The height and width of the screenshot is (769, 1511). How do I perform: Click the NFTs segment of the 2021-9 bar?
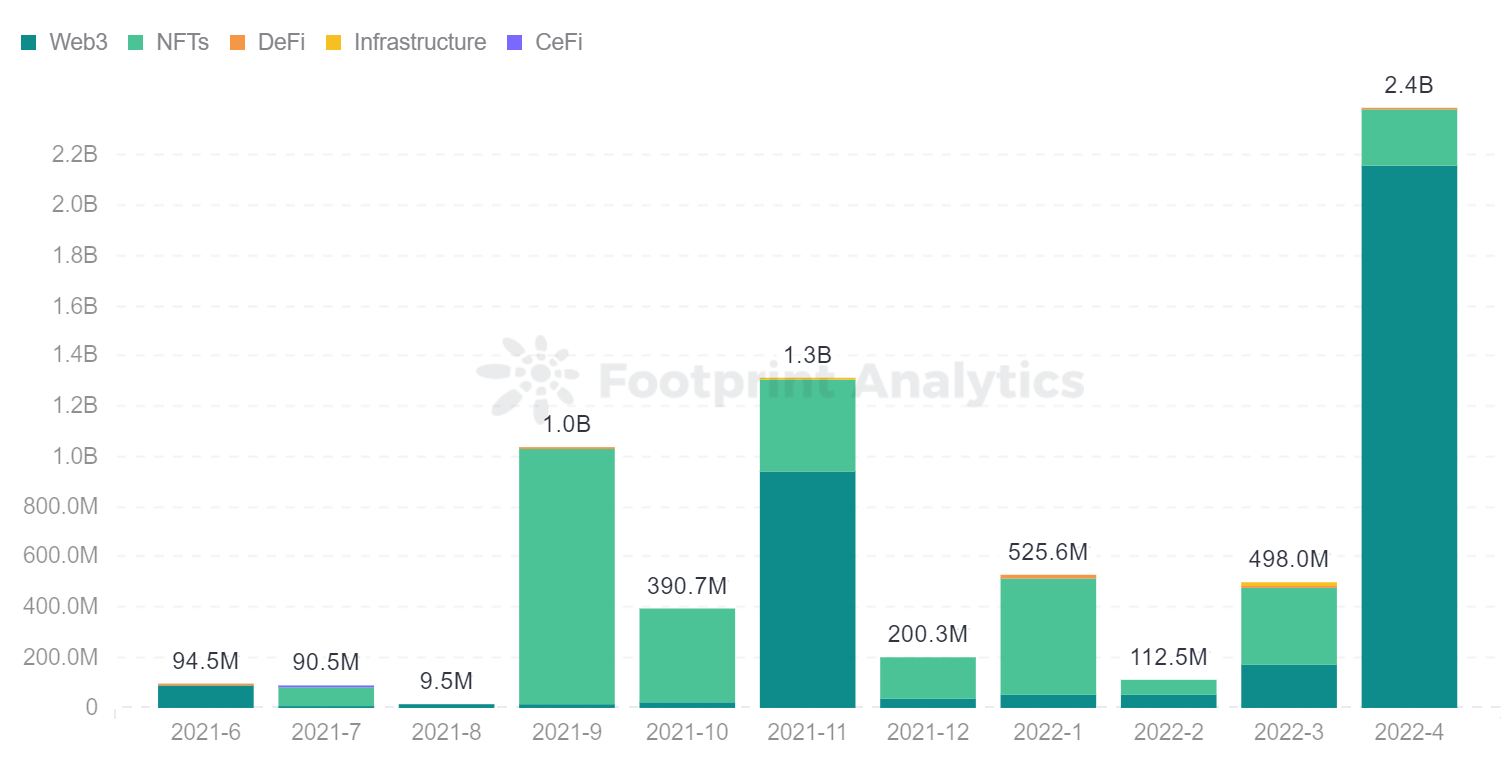(x=567, y=576)
